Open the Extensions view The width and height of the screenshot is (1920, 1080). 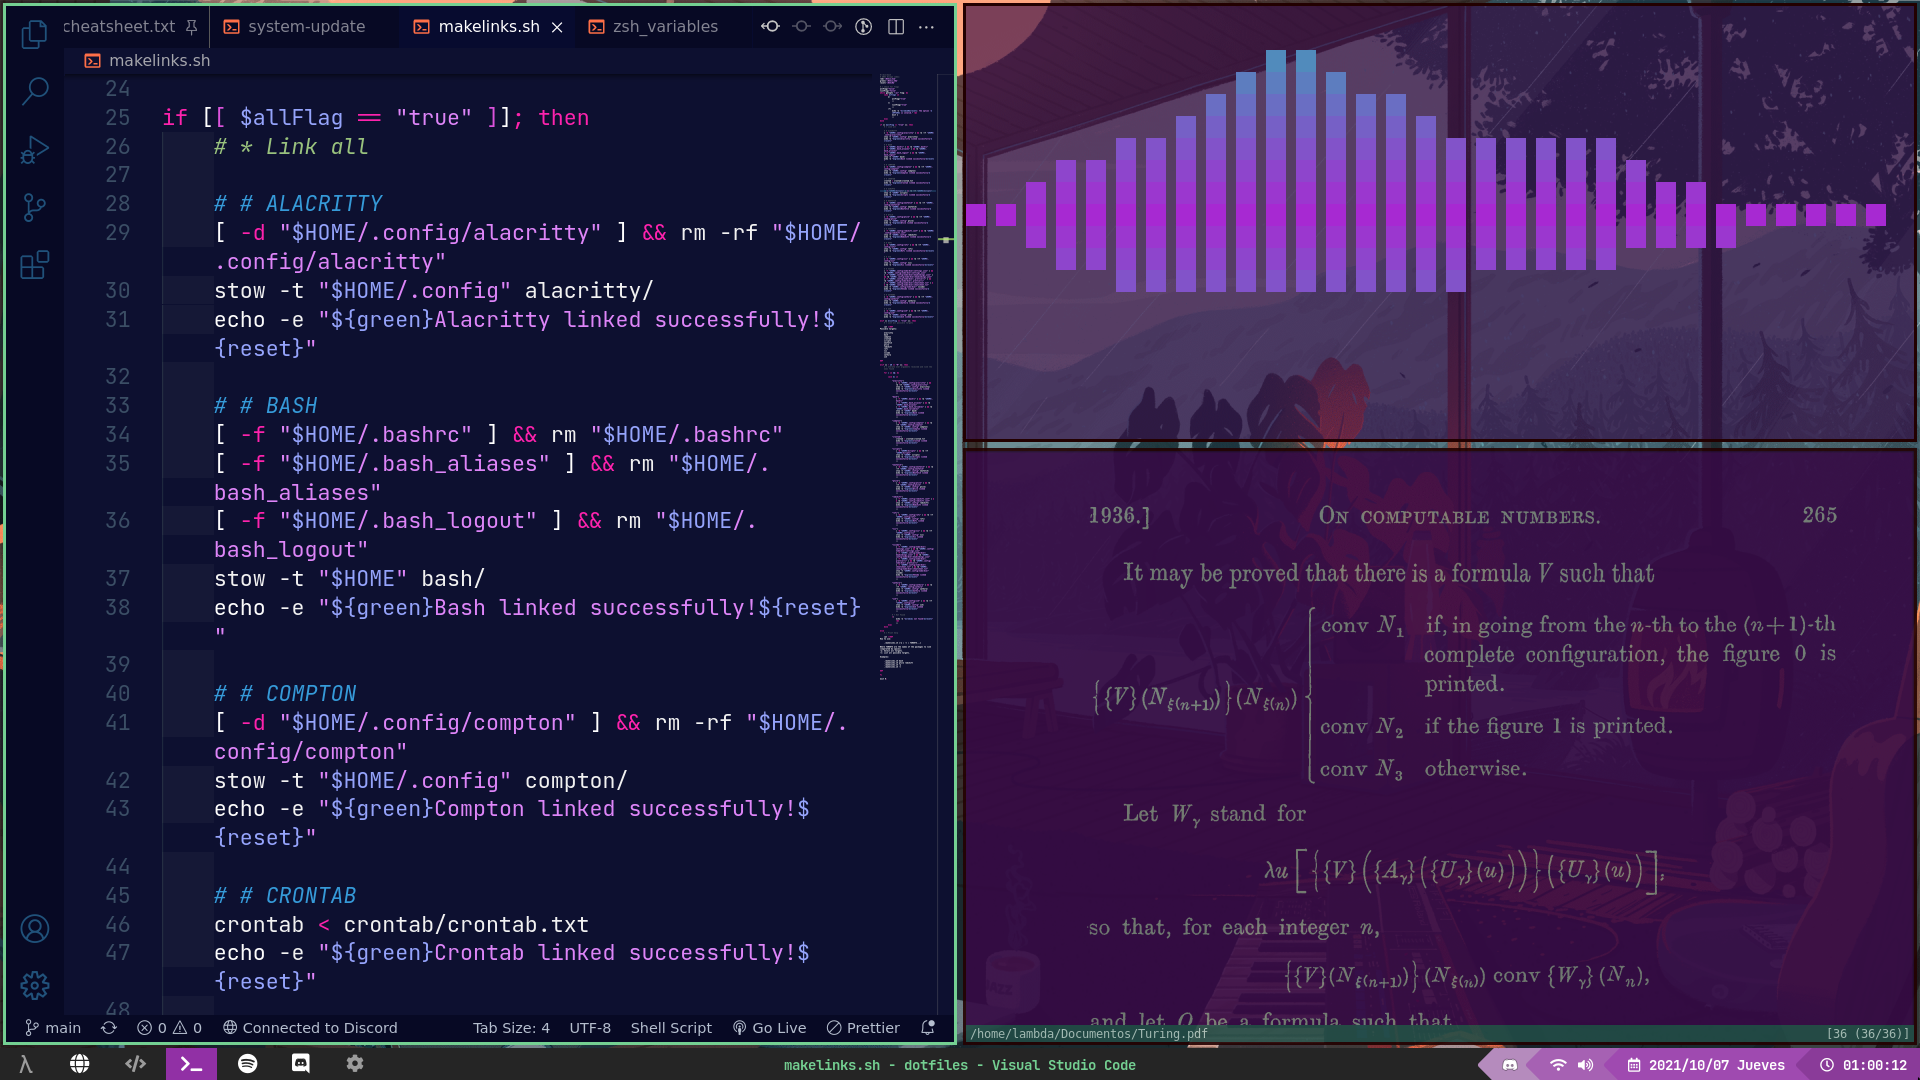click(x=34, y=265)
